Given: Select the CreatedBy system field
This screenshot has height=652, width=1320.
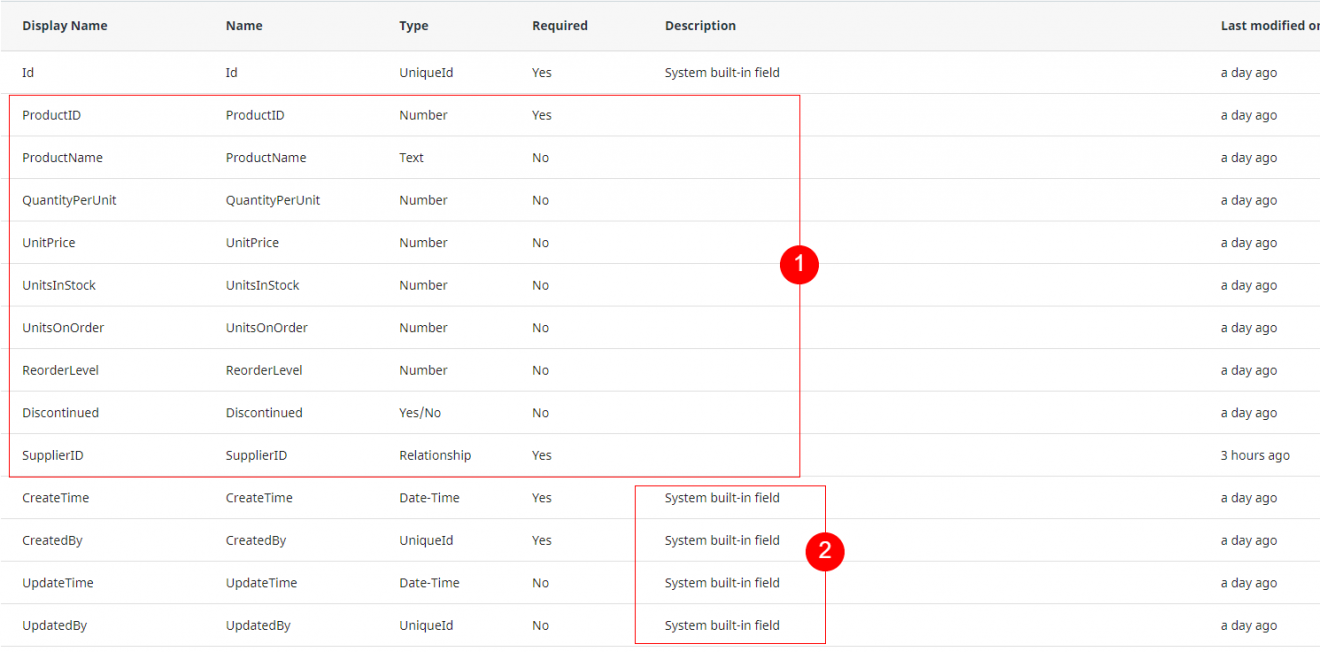Looking at the screenshot, I should tap(52, 540).
